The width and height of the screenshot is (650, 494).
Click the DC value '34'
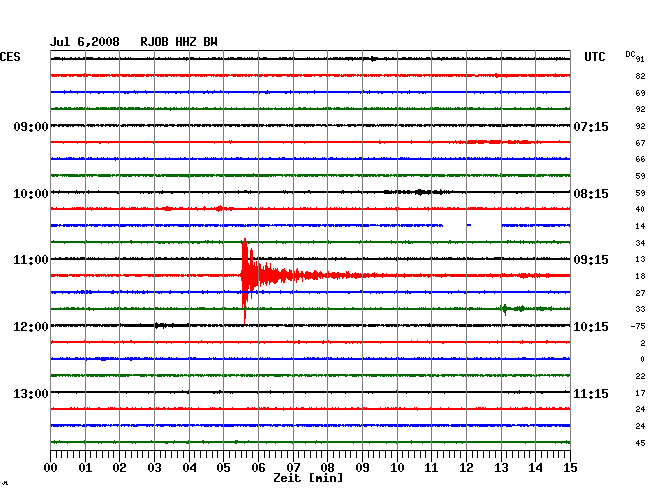coord(640,243)
